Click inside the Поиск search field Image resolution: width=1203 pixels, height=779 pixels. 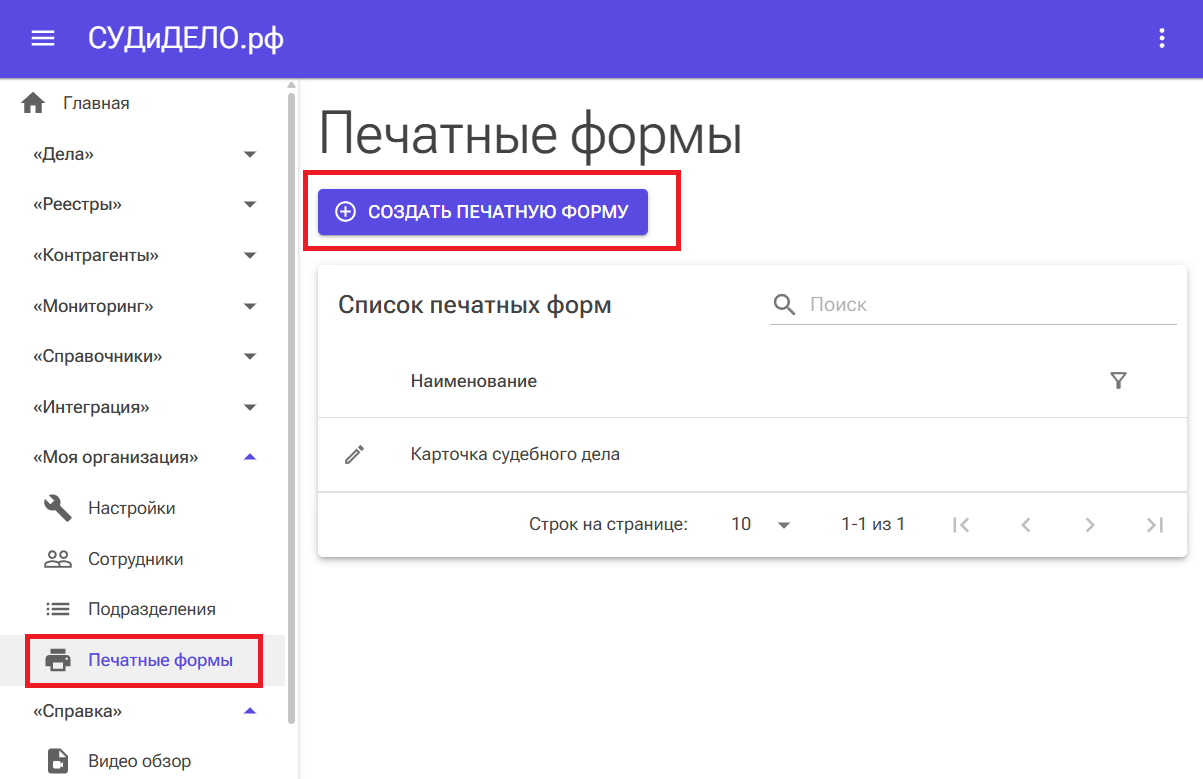[x=900, y=303]
